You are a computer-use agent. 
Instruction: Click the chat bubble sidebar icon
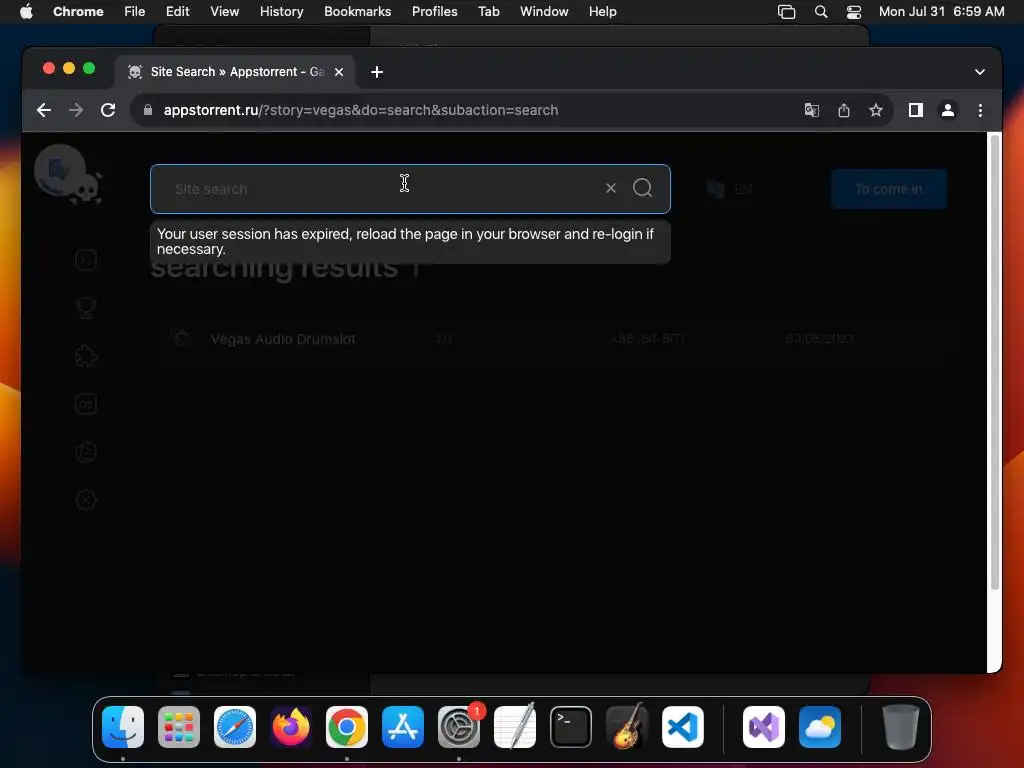click(86, 452)
